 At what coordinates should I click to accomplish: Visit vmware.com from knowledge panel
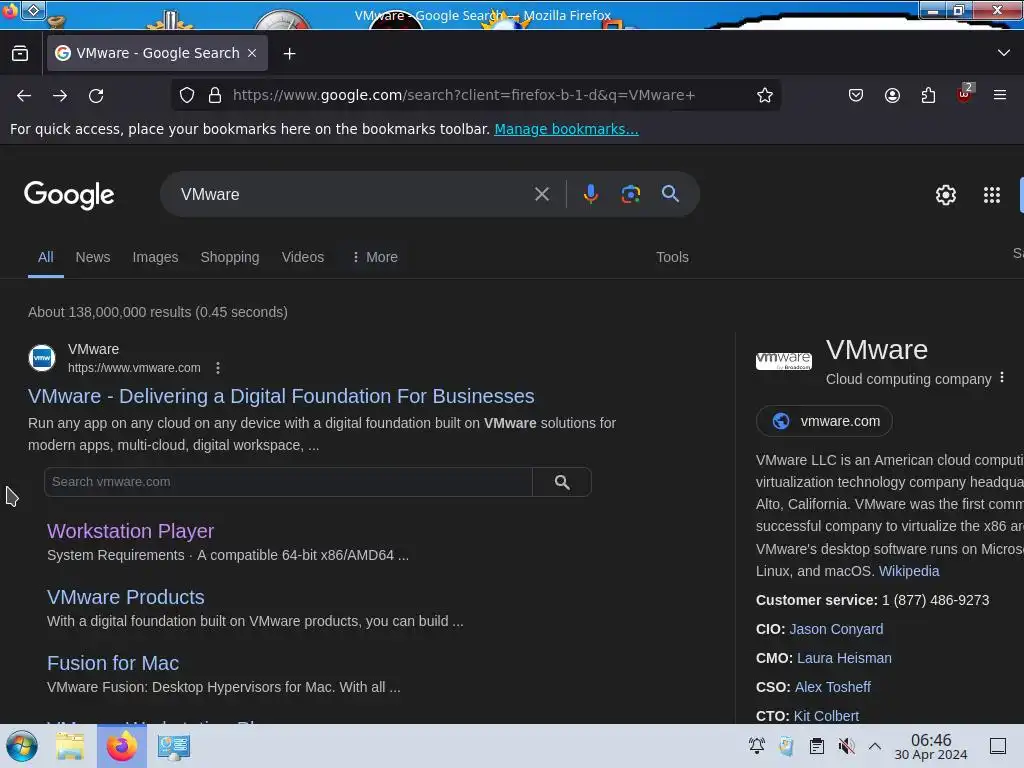click(824, 421)
